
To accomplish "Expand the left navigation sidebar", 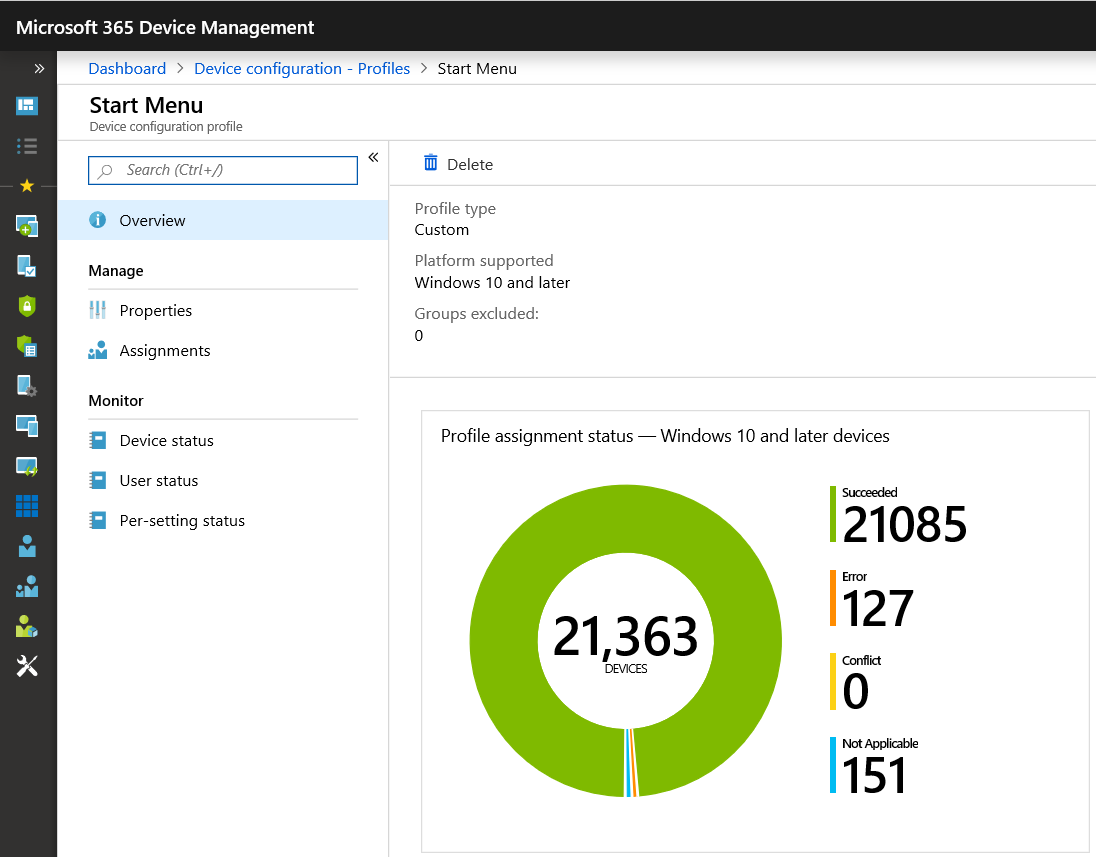I will click(39, 69).
